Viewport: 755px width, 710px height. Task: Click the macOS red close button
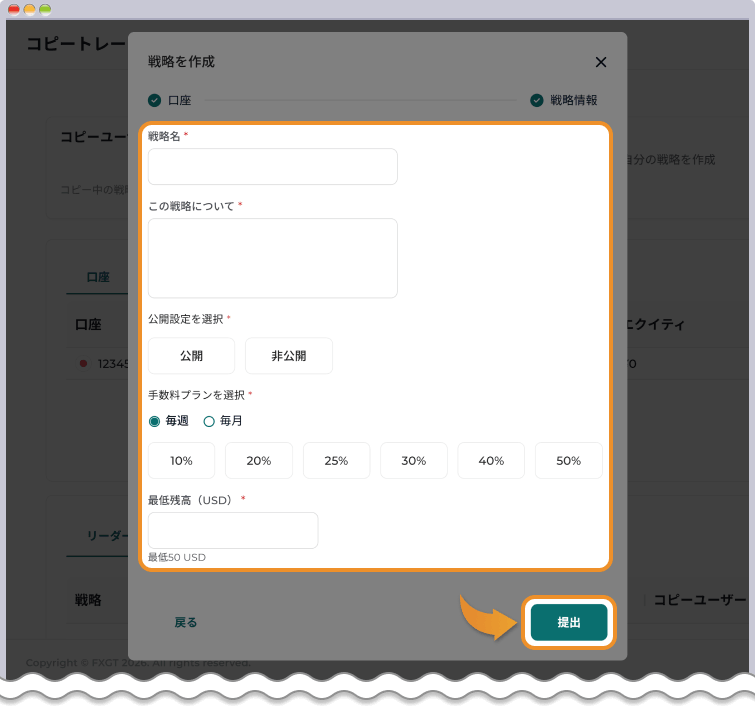[x=14, y=9]
